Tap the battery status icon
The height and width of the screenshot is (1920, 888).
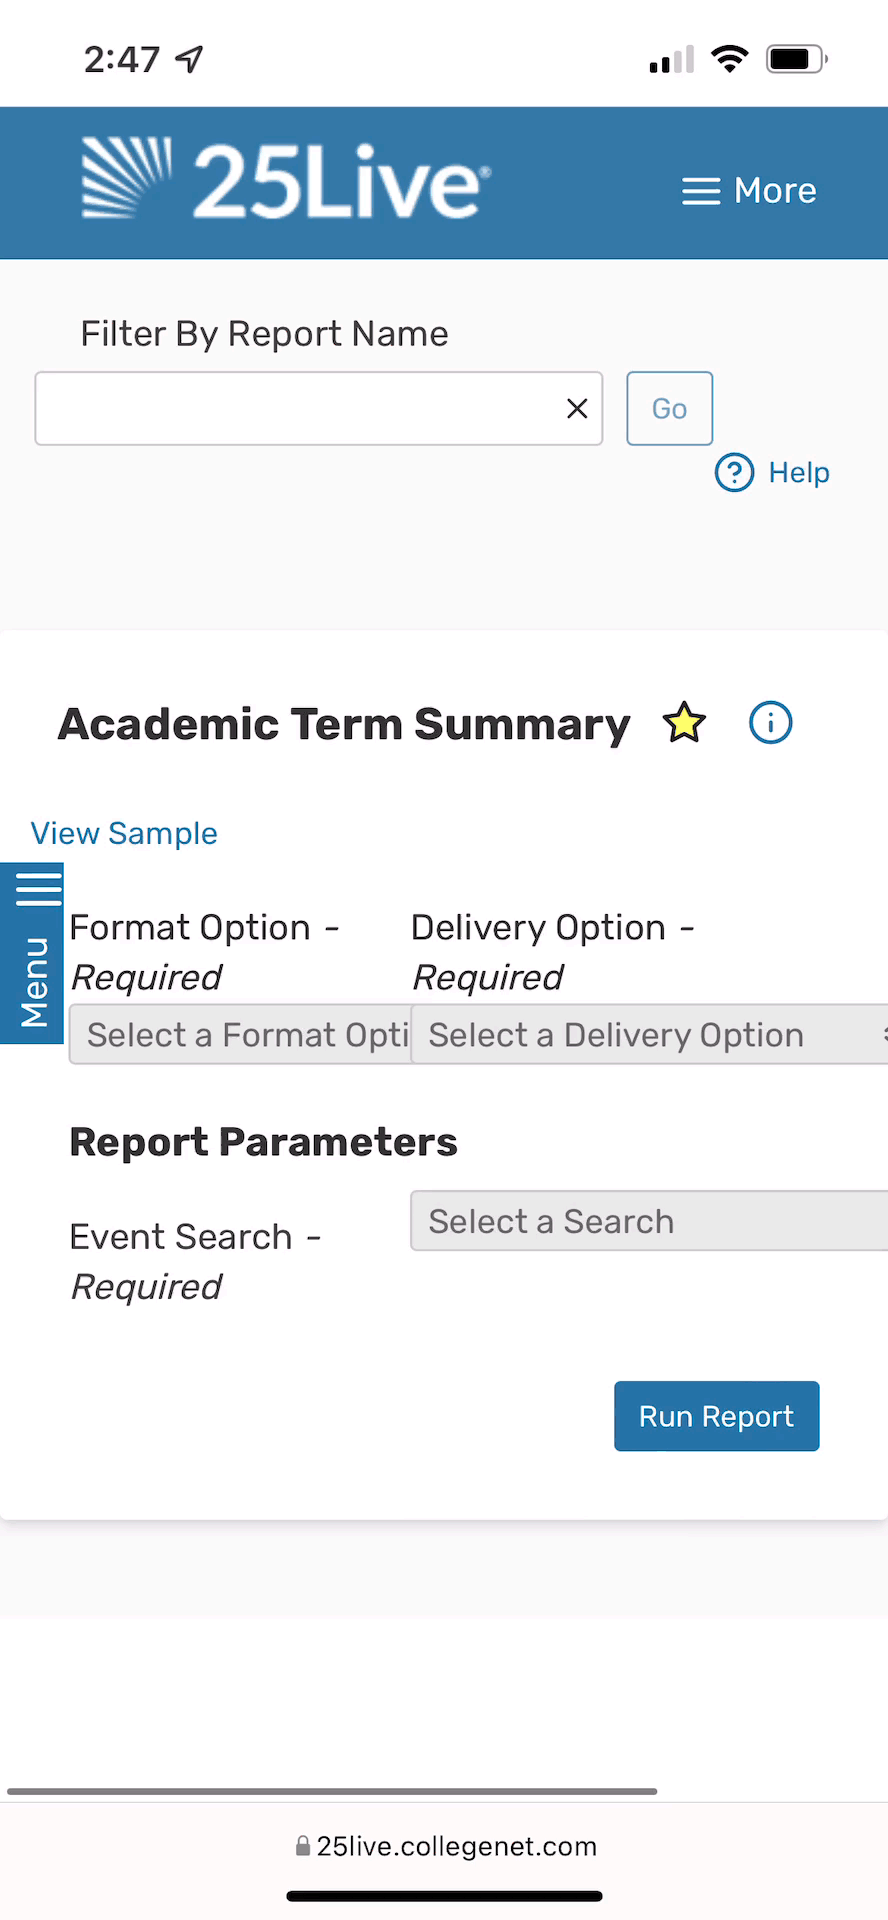[x=796, y=59]
